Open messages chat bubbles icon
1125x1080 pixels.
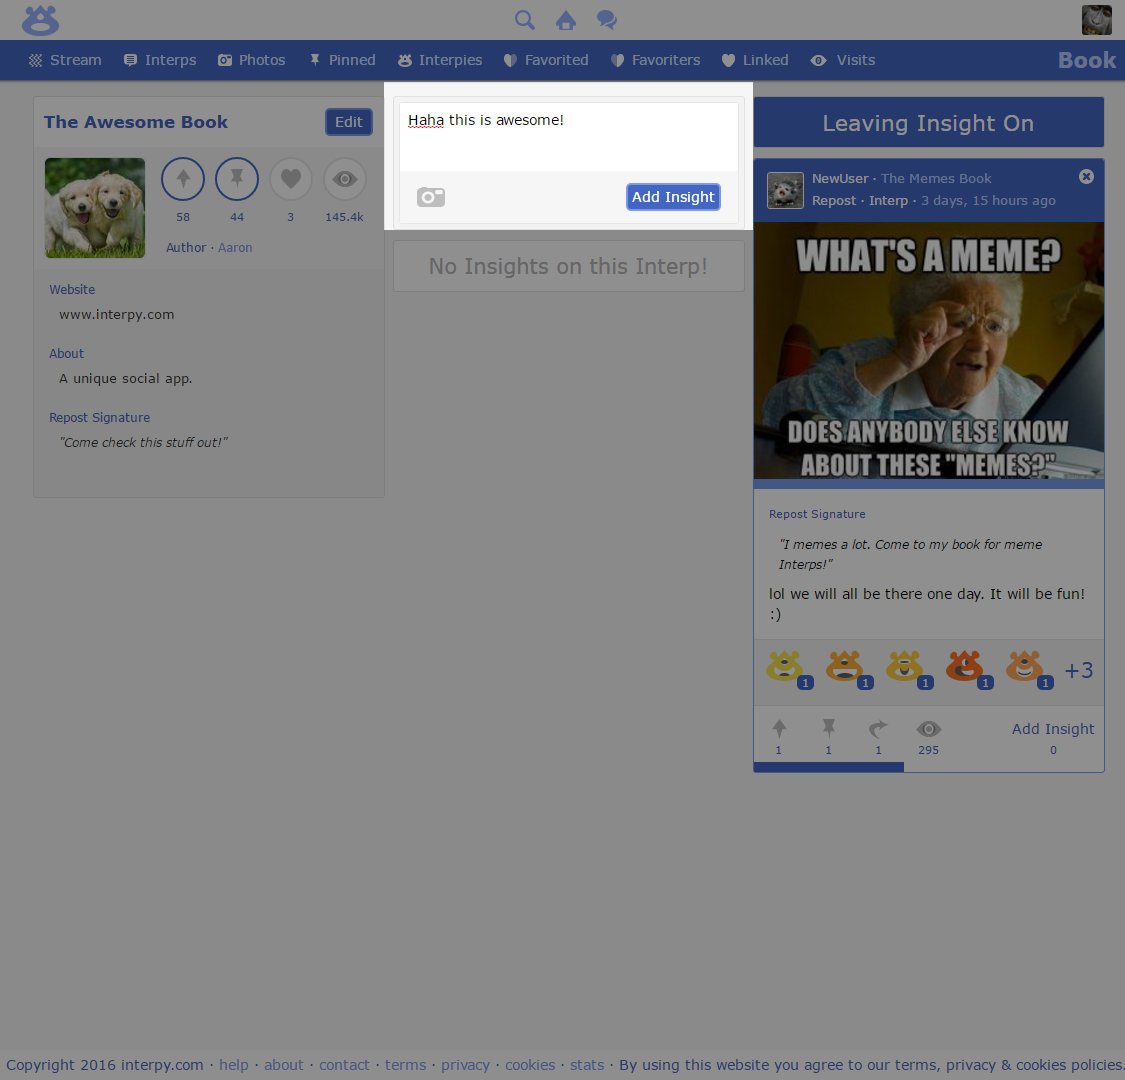click(x=607, y=19)
